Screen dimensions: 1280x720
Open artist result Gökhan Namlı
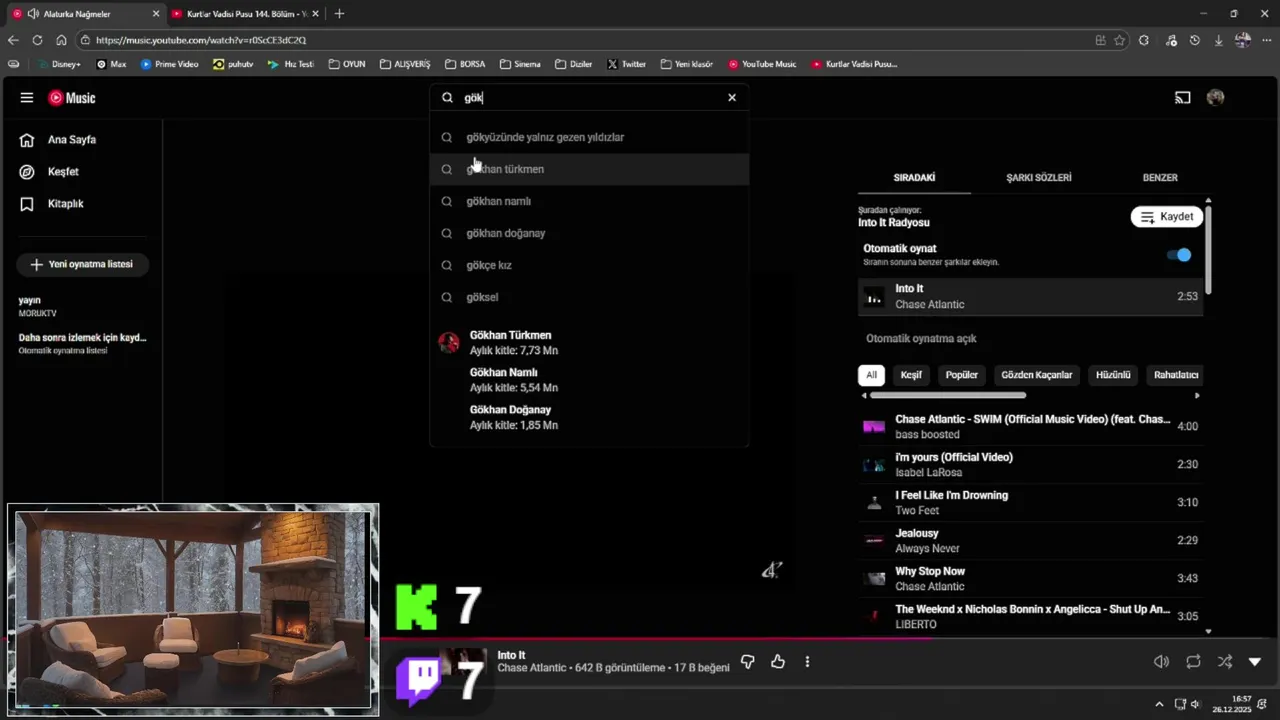pyautogui.click(x=590, y=380)
